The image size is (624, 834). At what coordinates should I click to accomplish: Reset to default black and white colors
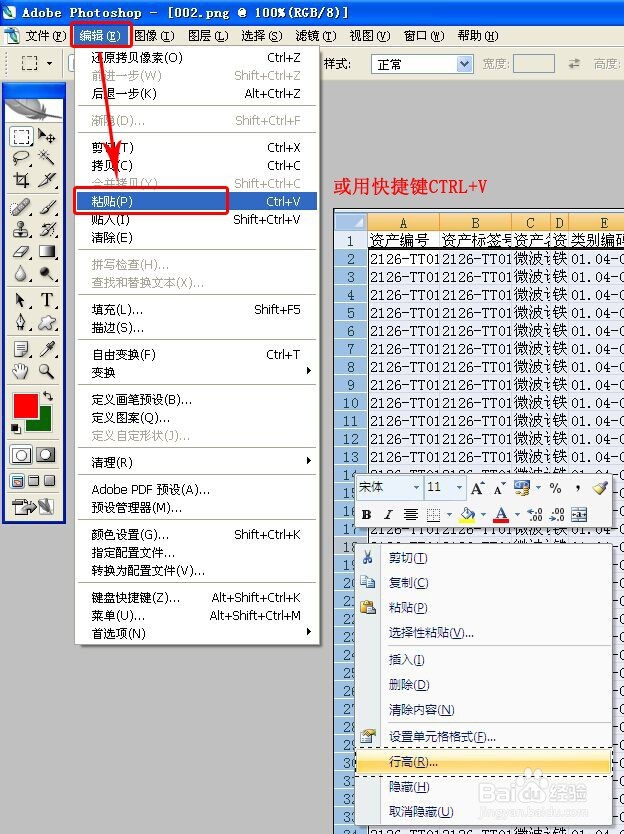point(16,428)
